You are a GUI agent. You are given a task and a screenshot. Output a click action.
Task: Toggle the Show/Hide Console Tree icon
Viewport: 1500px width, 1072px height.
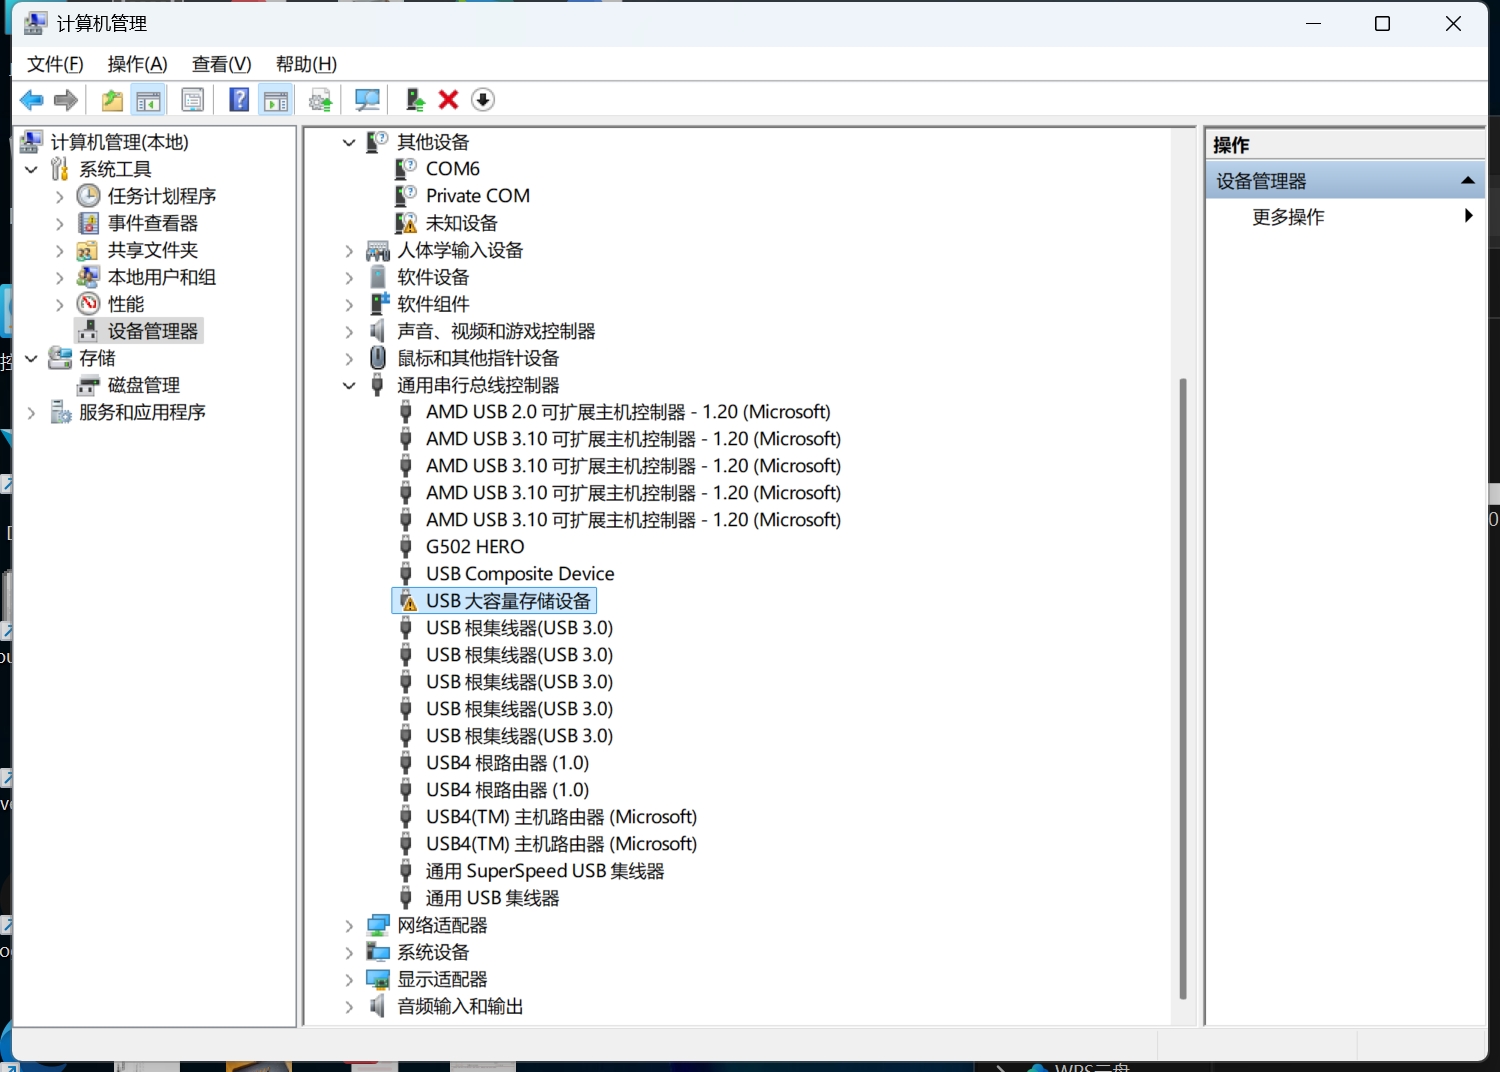pos(148,100)
